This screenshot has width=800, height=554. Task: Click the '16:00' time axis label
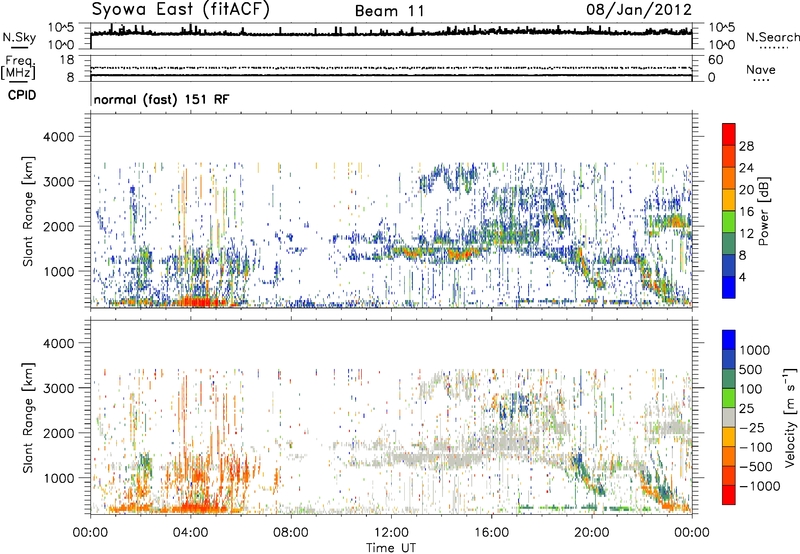492,533
